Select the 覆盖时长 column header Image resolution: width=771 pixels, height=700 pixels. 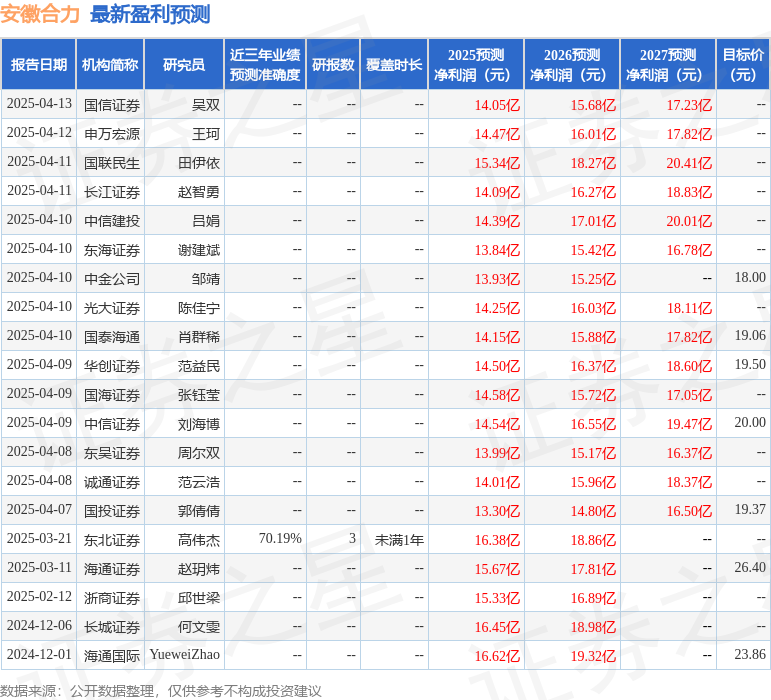(x=393, y=65)
